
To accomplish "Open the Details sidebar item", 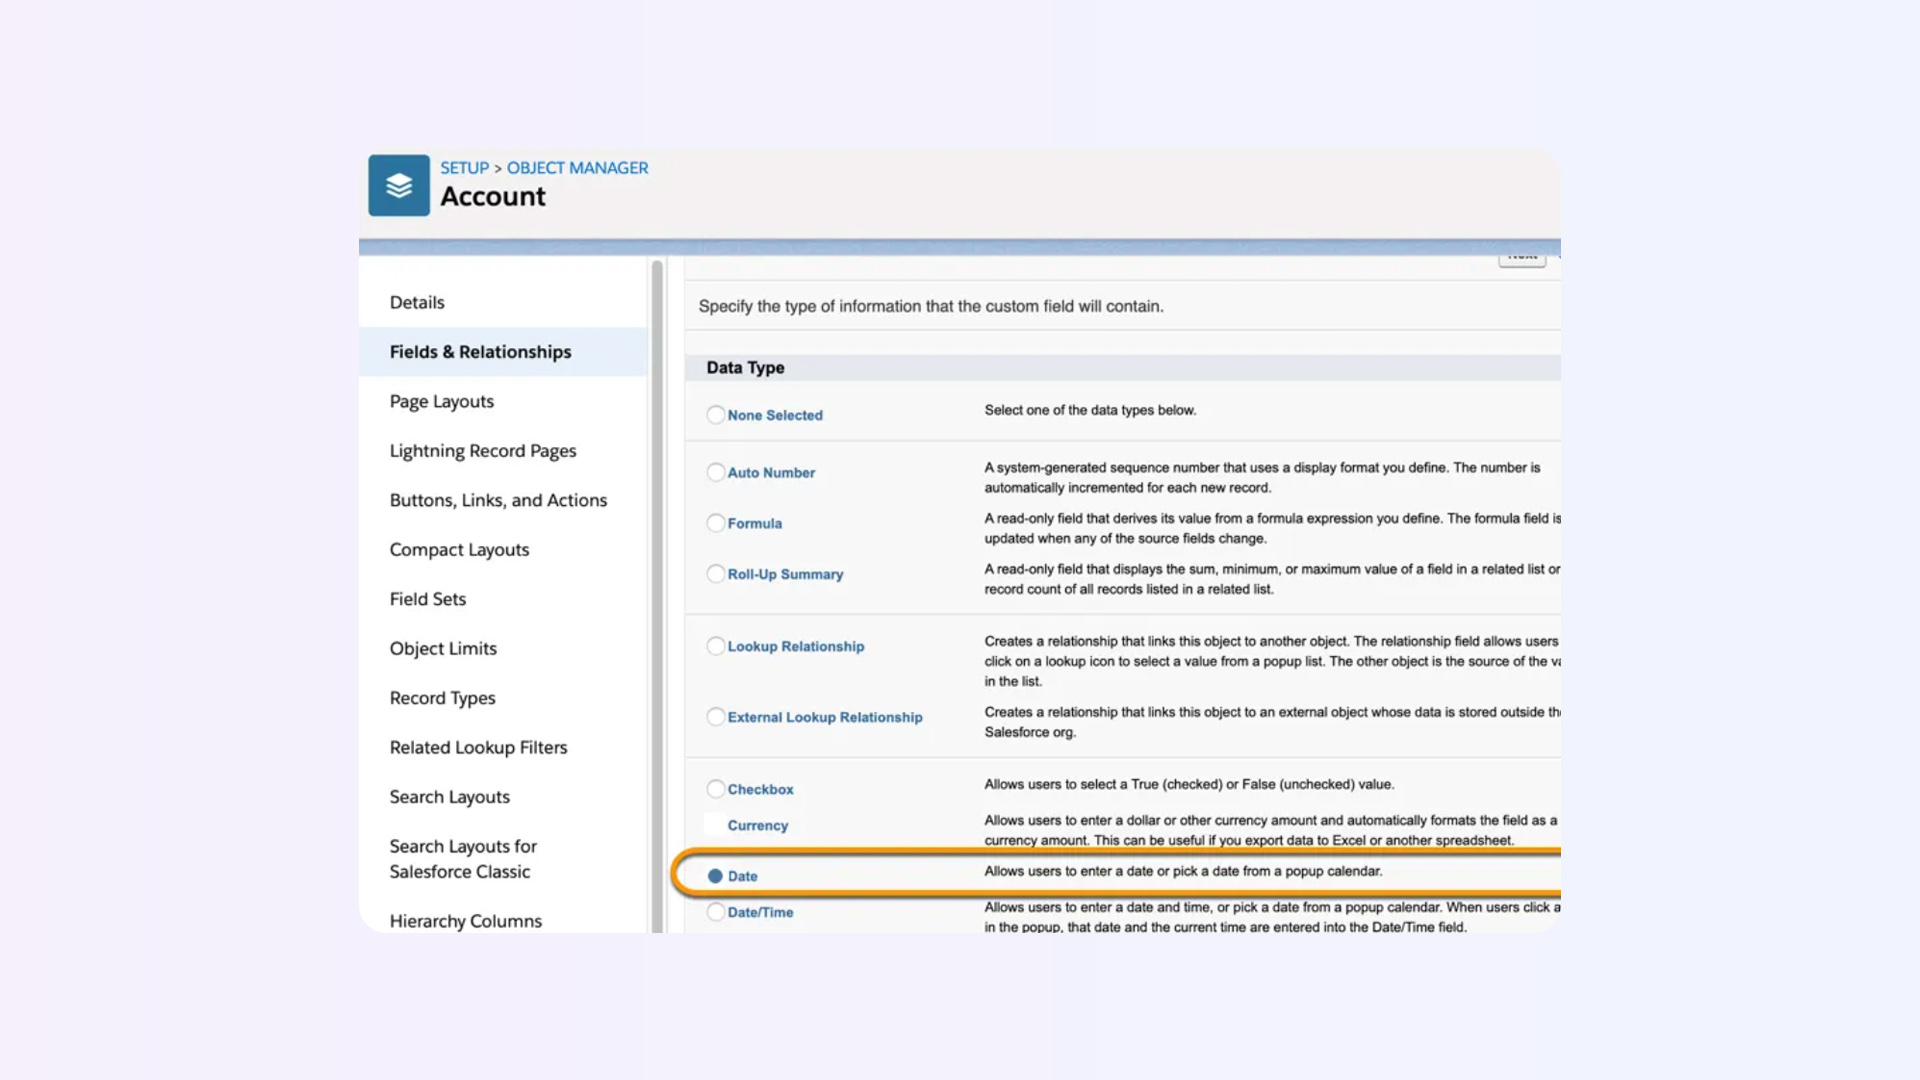I will (417, 302).
